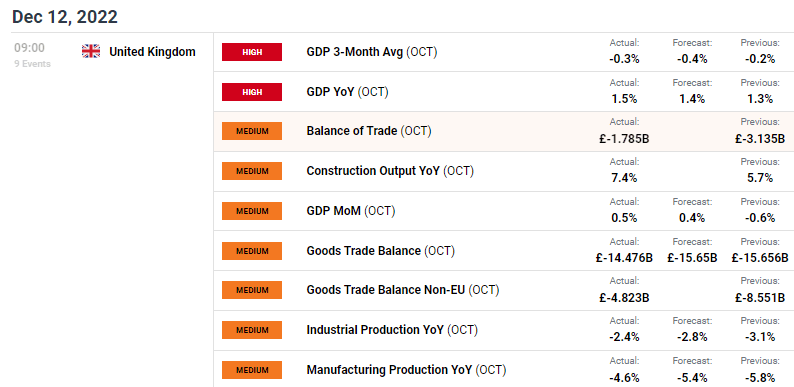The width and height of the screenshot is (794, 387).
Task: Click the GDP MoM actual value 0.5%
Action: click(624, 218)
